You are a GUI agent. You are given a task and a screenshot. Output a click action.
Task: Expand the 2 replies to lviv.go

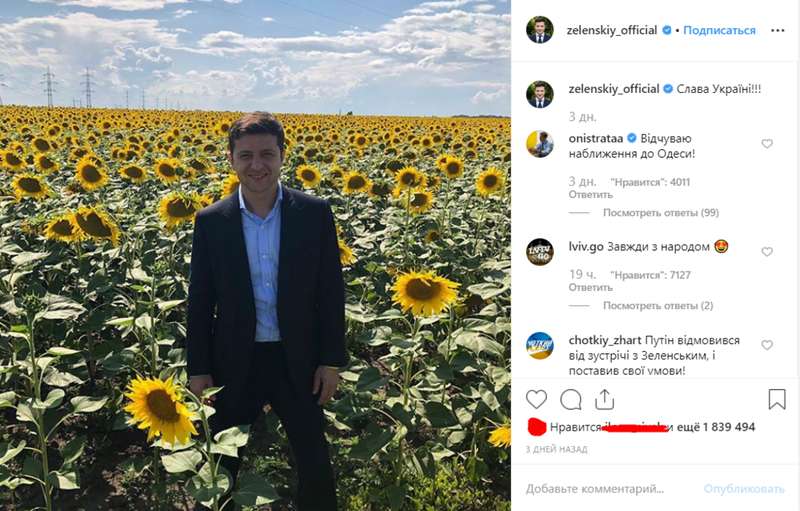pyautogui.click(x=657, y=306)
